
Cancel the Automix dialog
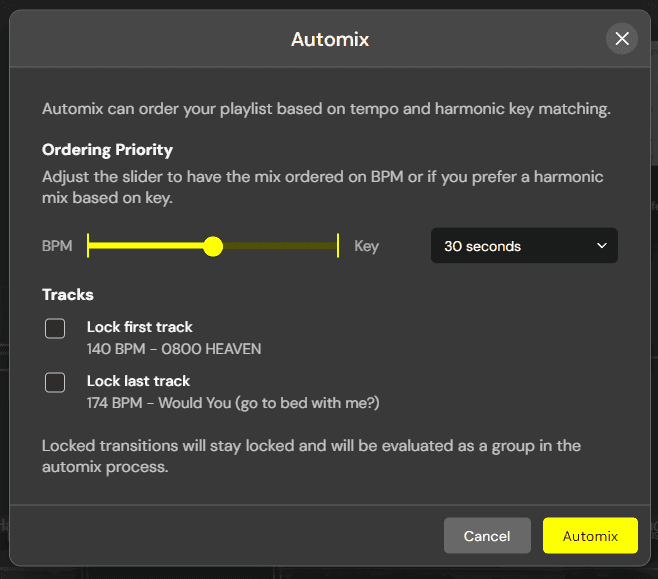pyautogui.click(x=487, y=536)
